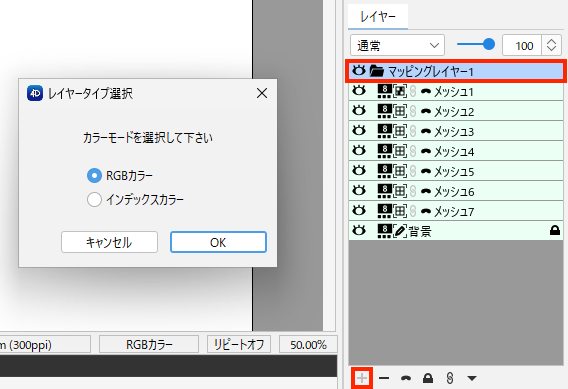Delete the layer using the minus icon

tap(384, 378)
